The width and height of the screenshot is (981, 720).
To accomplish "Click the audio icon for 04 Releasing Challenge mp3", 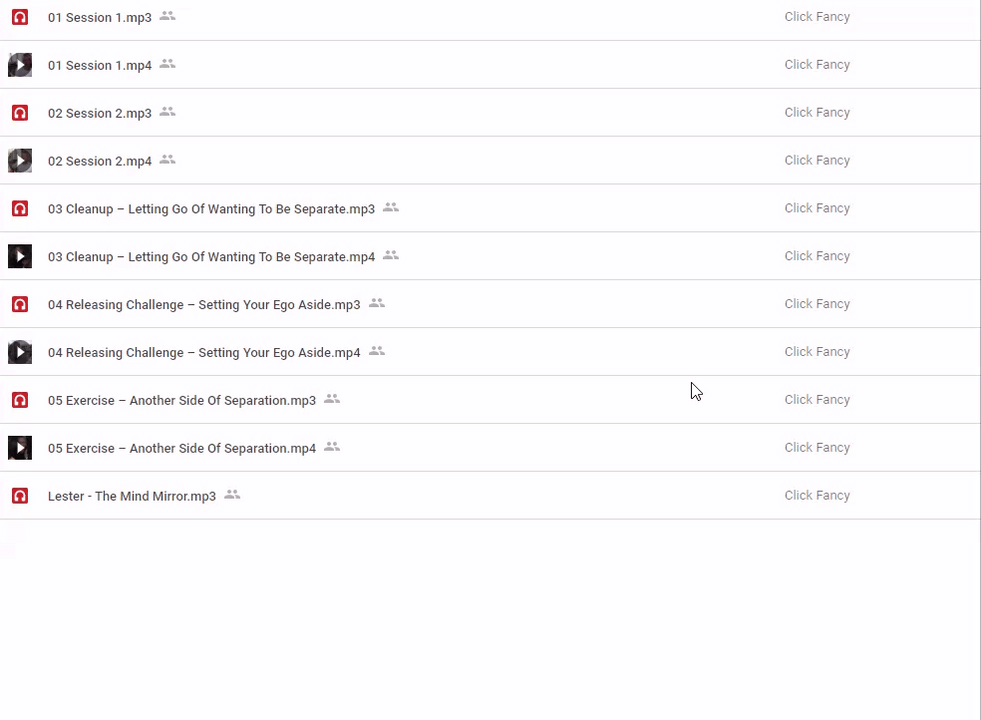I will point(20,305).
